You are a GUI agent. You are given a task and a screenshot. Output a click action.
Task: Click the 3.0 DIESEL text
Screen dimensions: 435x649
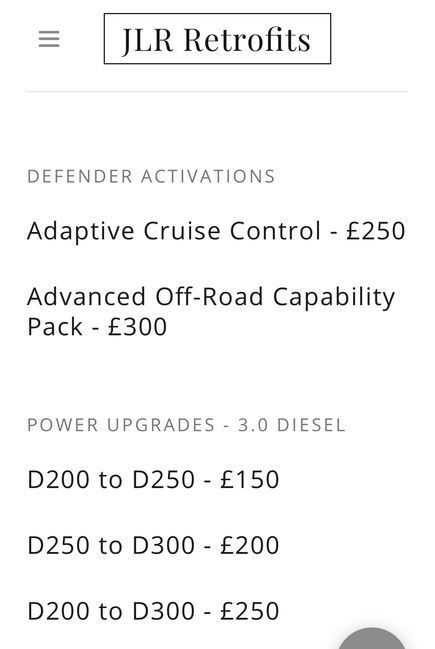[291, 425]
